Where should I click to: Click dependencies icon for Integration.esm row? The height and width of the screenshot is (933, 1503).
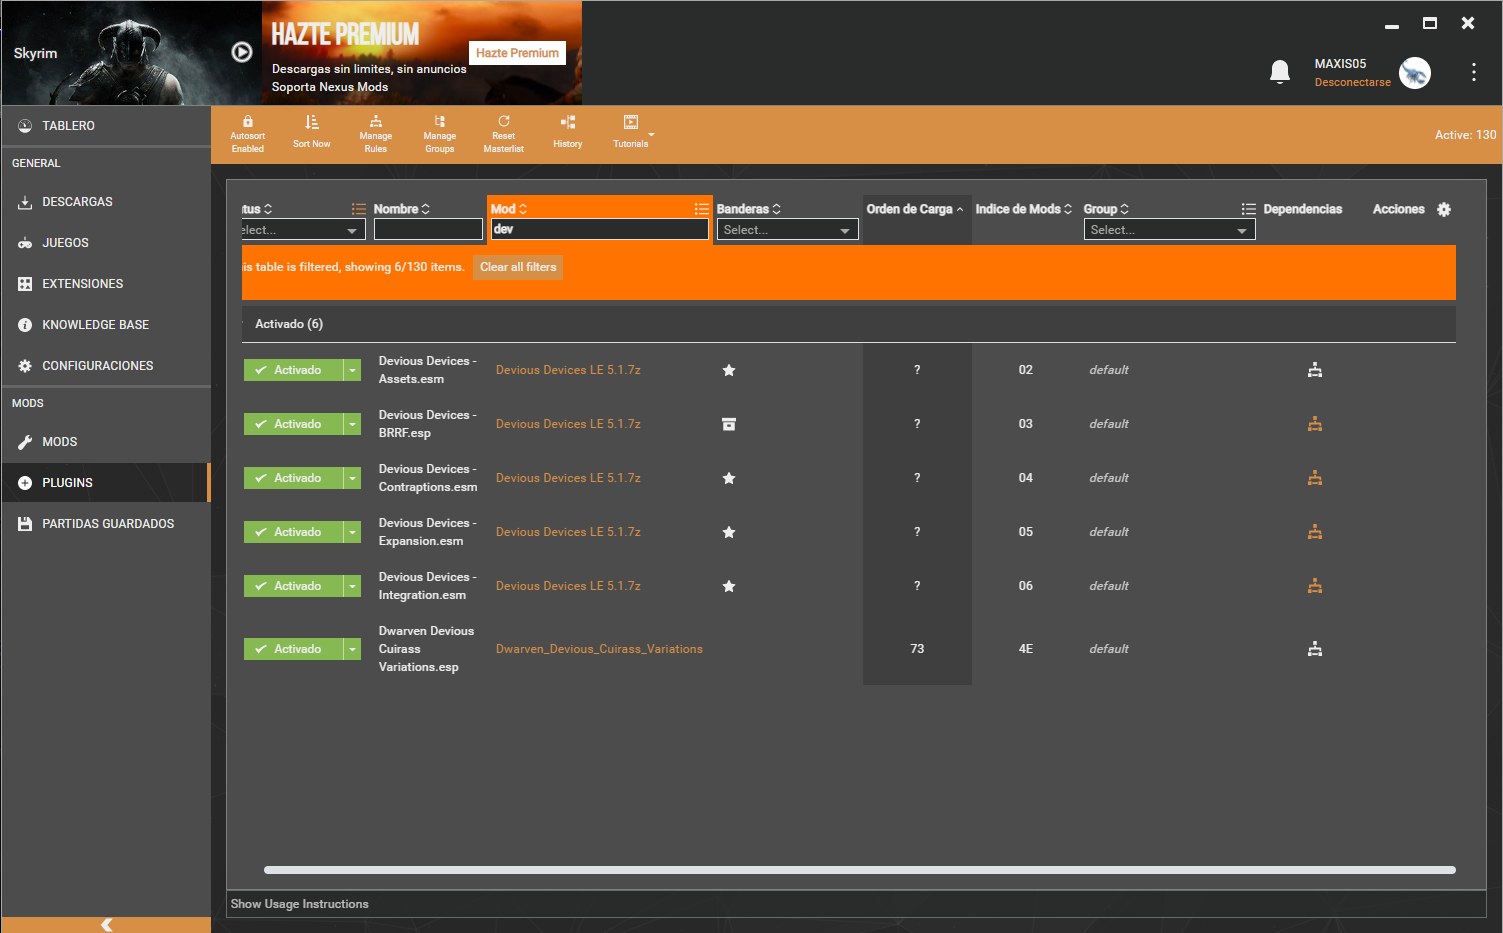1315,586
